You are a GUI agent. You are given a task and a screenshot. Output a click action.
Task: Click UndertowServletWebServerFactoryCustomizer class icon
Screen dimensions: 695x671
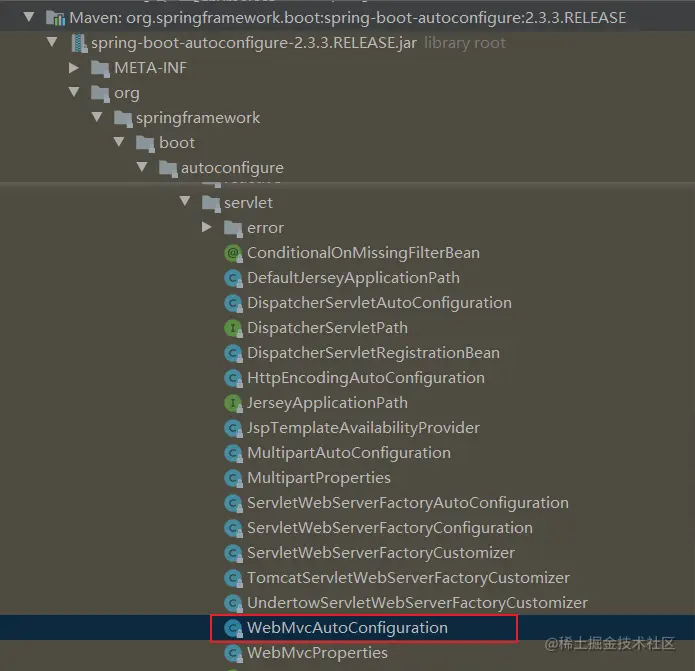pyautogui.click(x=233, y=604)
